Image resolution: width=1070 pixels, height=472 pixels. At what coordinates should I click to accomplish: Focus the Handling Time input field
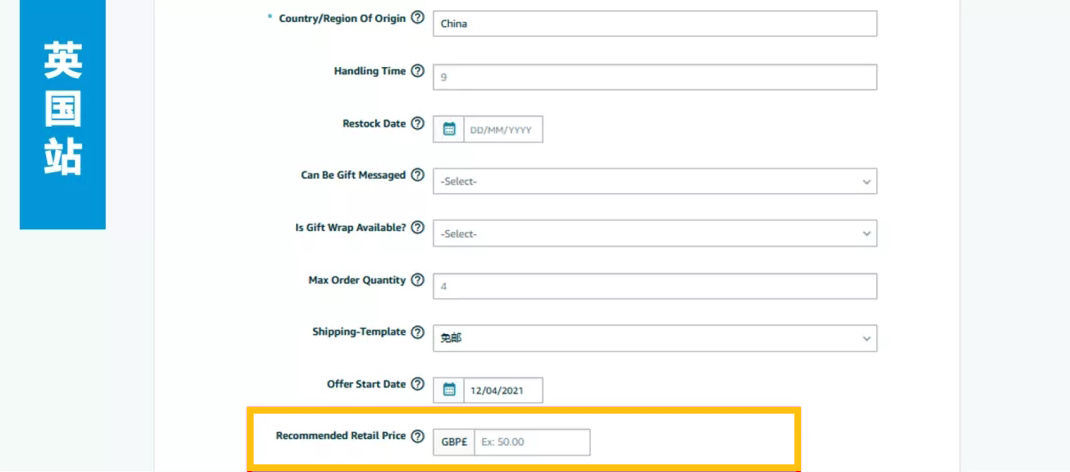click(x=655, y=77)
